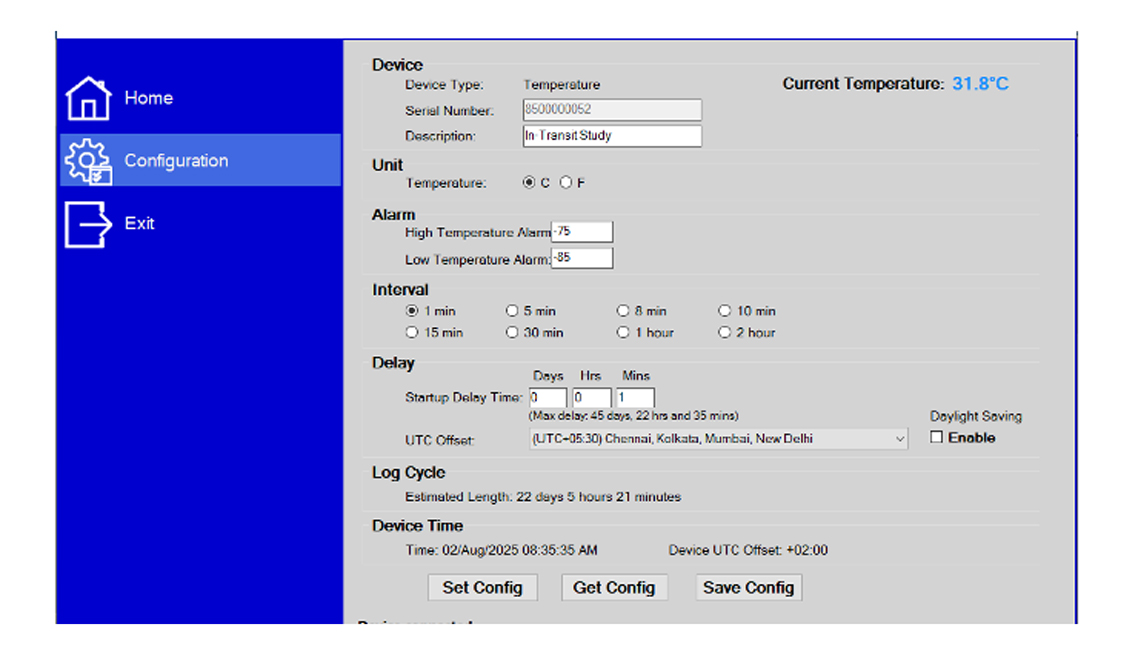
Task: Click the Save Config button
Action: pos(748,588)
